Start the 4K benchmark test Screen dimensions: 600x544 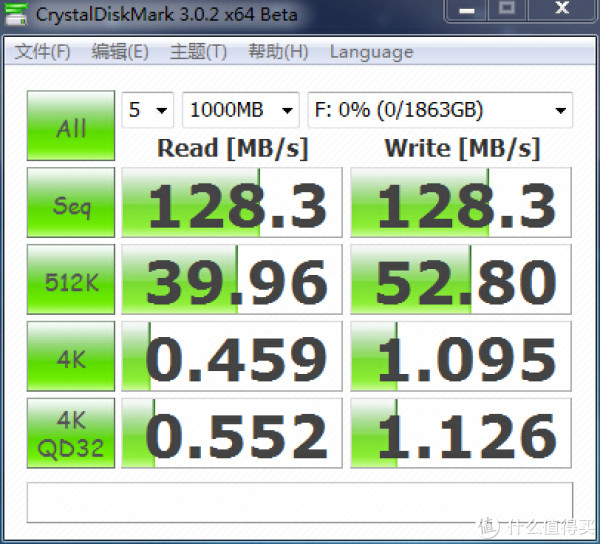point(71,356)
